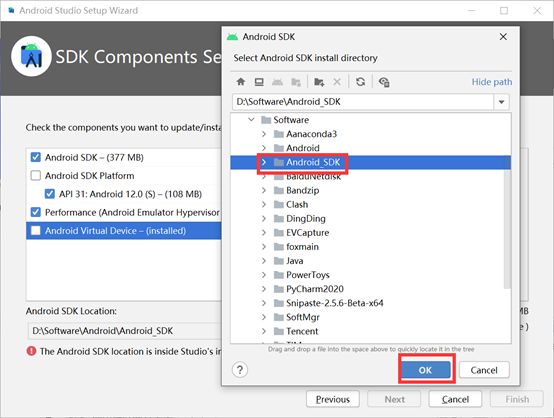Click the SDK location error message
Viewport: 554px width, 418px height.
click(130, 351)
